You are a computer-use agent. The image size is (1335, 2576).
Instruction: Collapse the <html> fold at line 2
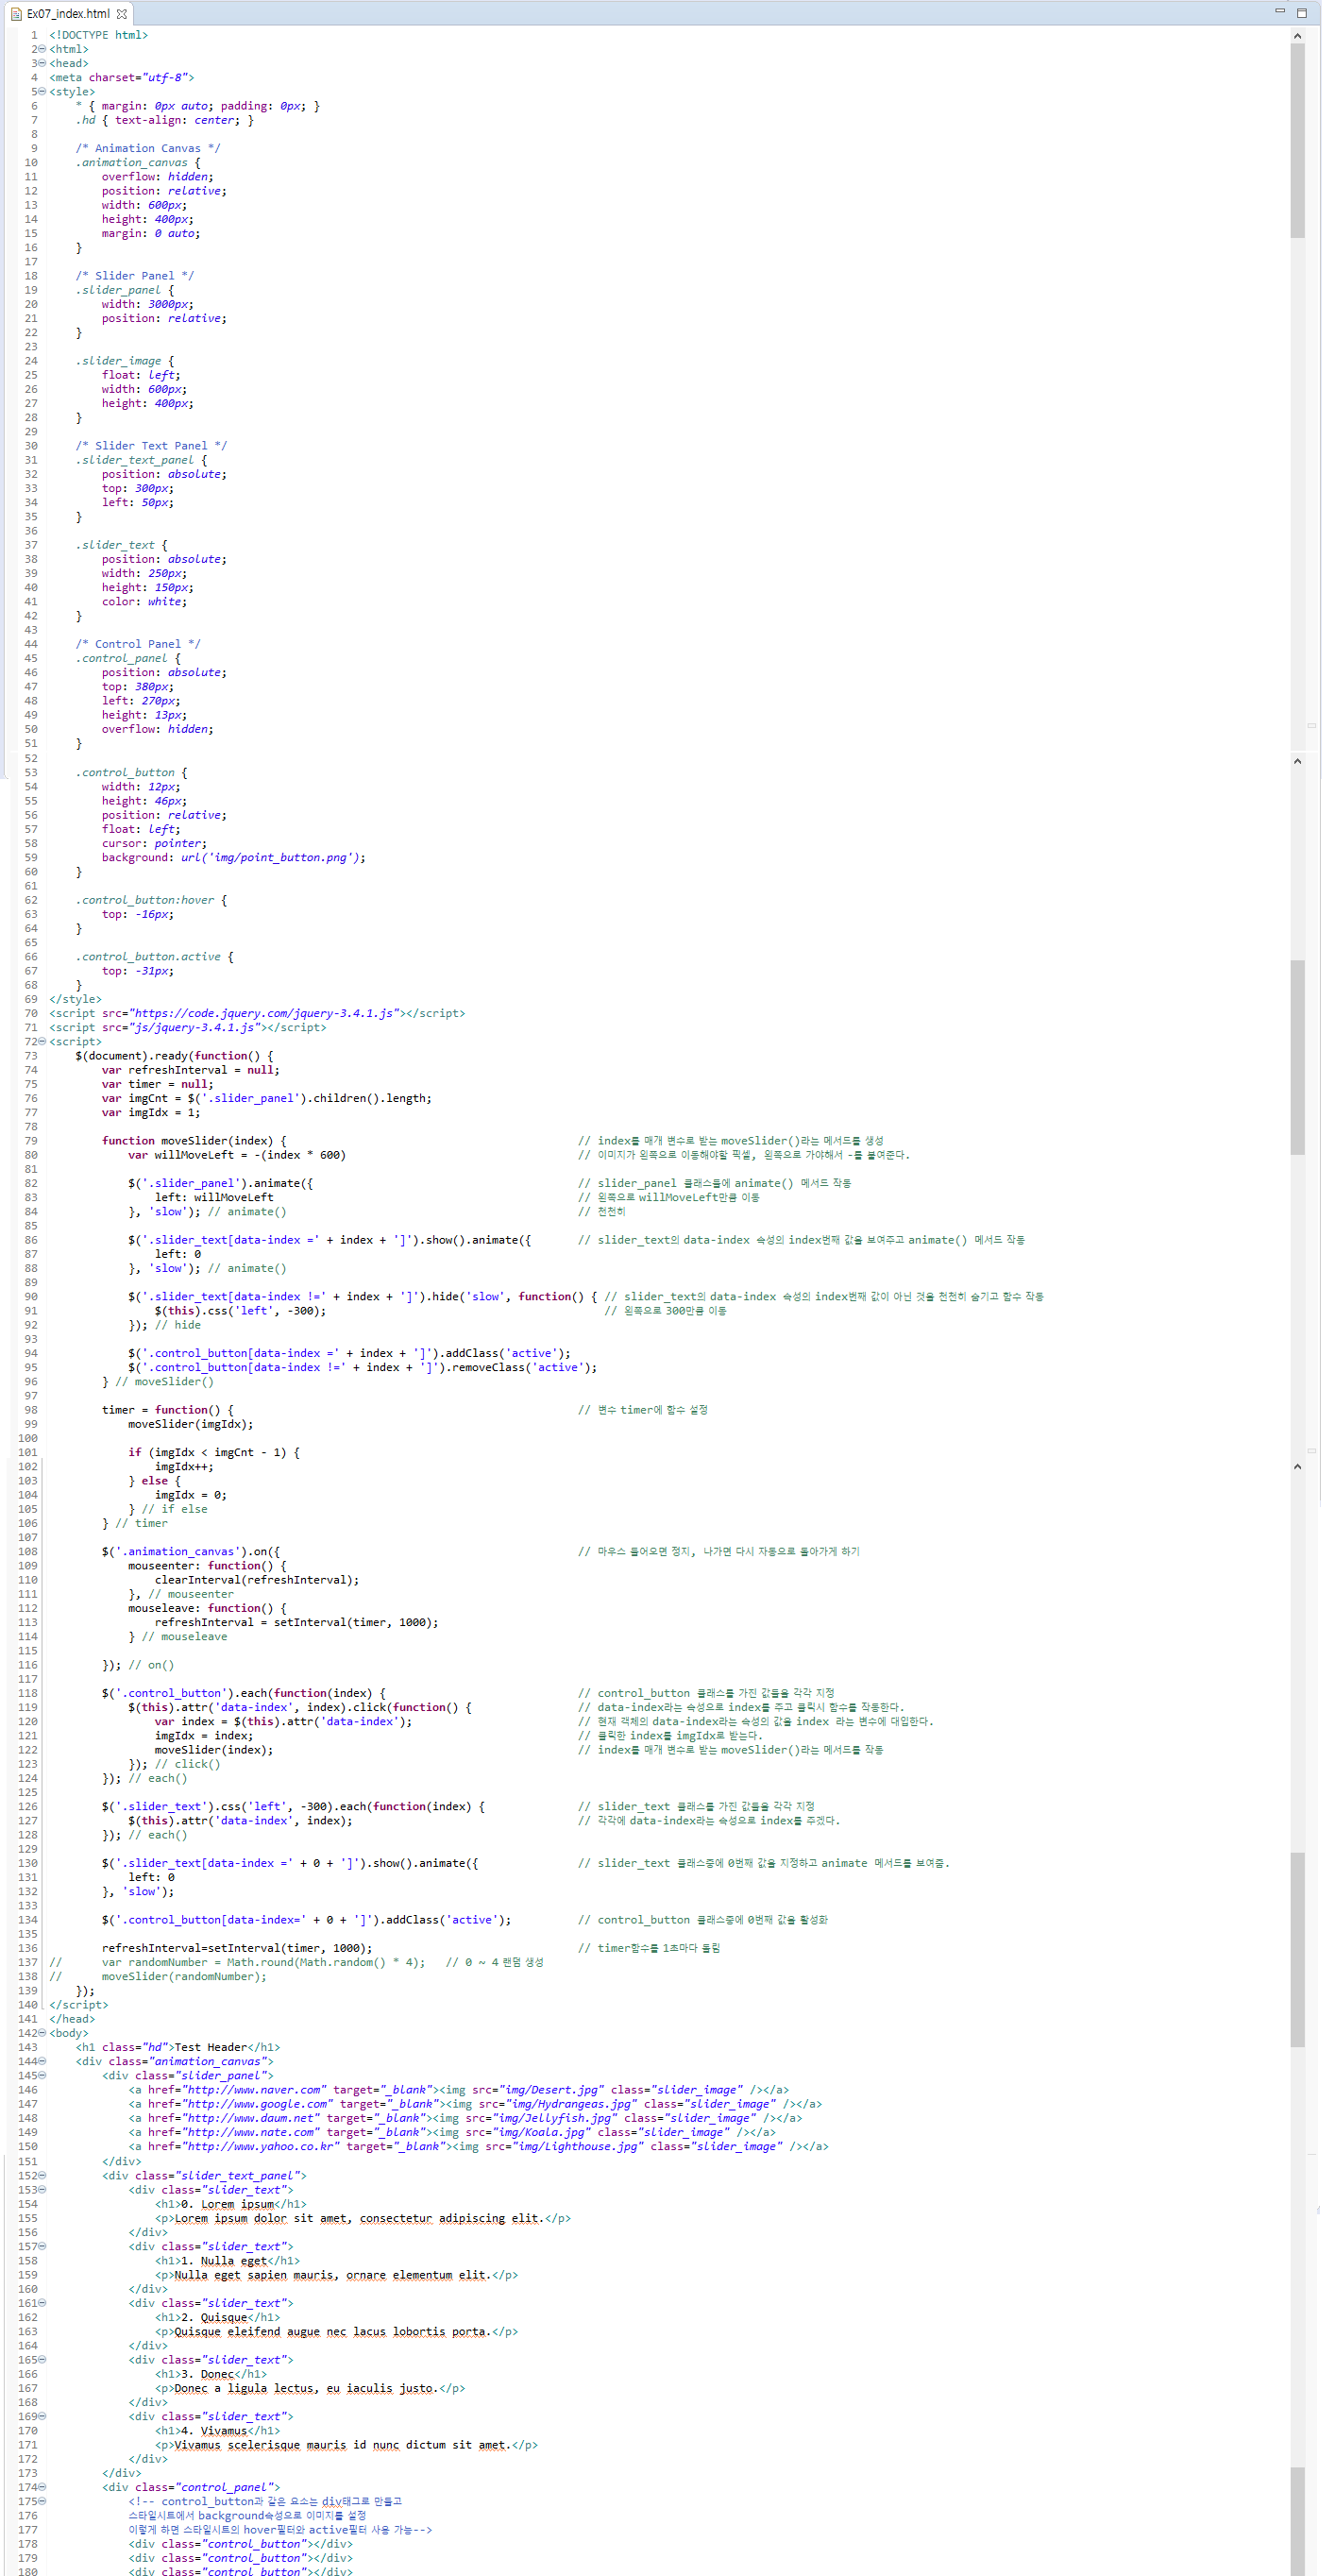point(42,49)
